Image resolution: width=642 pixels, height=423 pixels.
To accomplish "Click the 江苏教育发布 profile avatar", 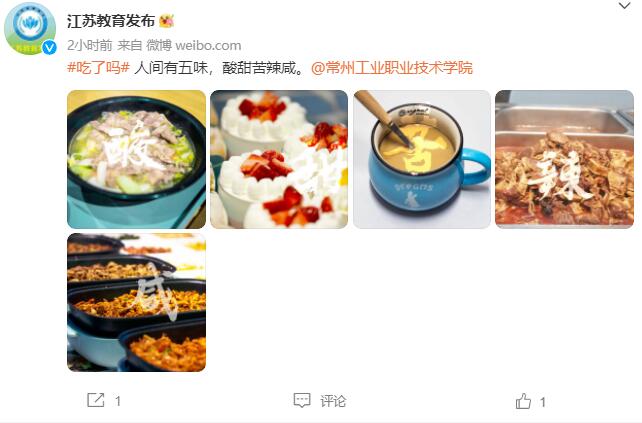I will pyautogui.click(x=30, y=28).
